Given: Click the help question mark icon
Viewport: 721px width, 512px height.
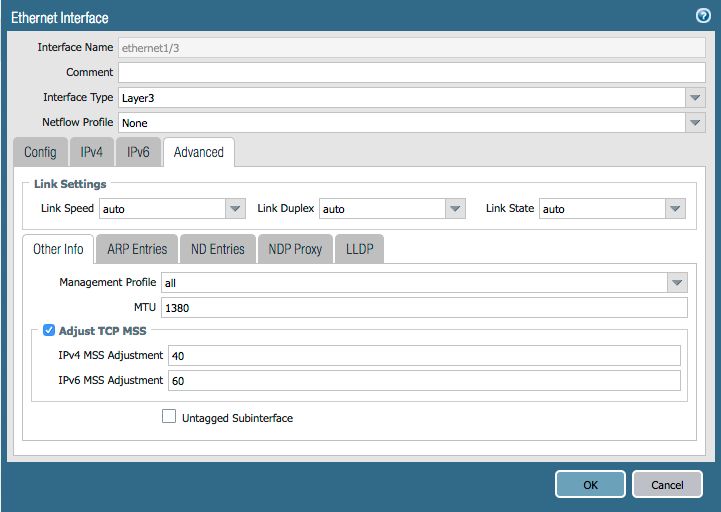Looking at the screenshot, I should (702, 16).
